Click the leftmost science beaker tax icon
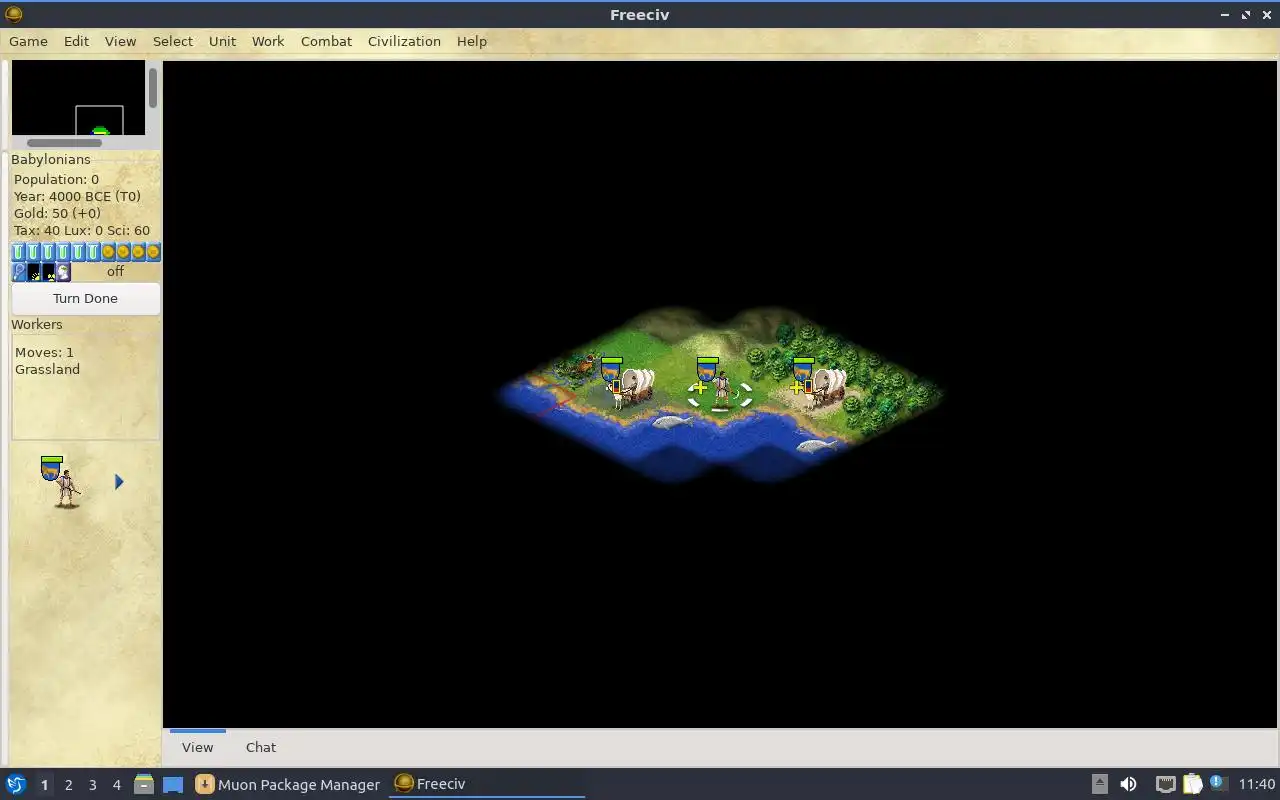The width and height of the screenshot is (1280, 800). (18, 252)
